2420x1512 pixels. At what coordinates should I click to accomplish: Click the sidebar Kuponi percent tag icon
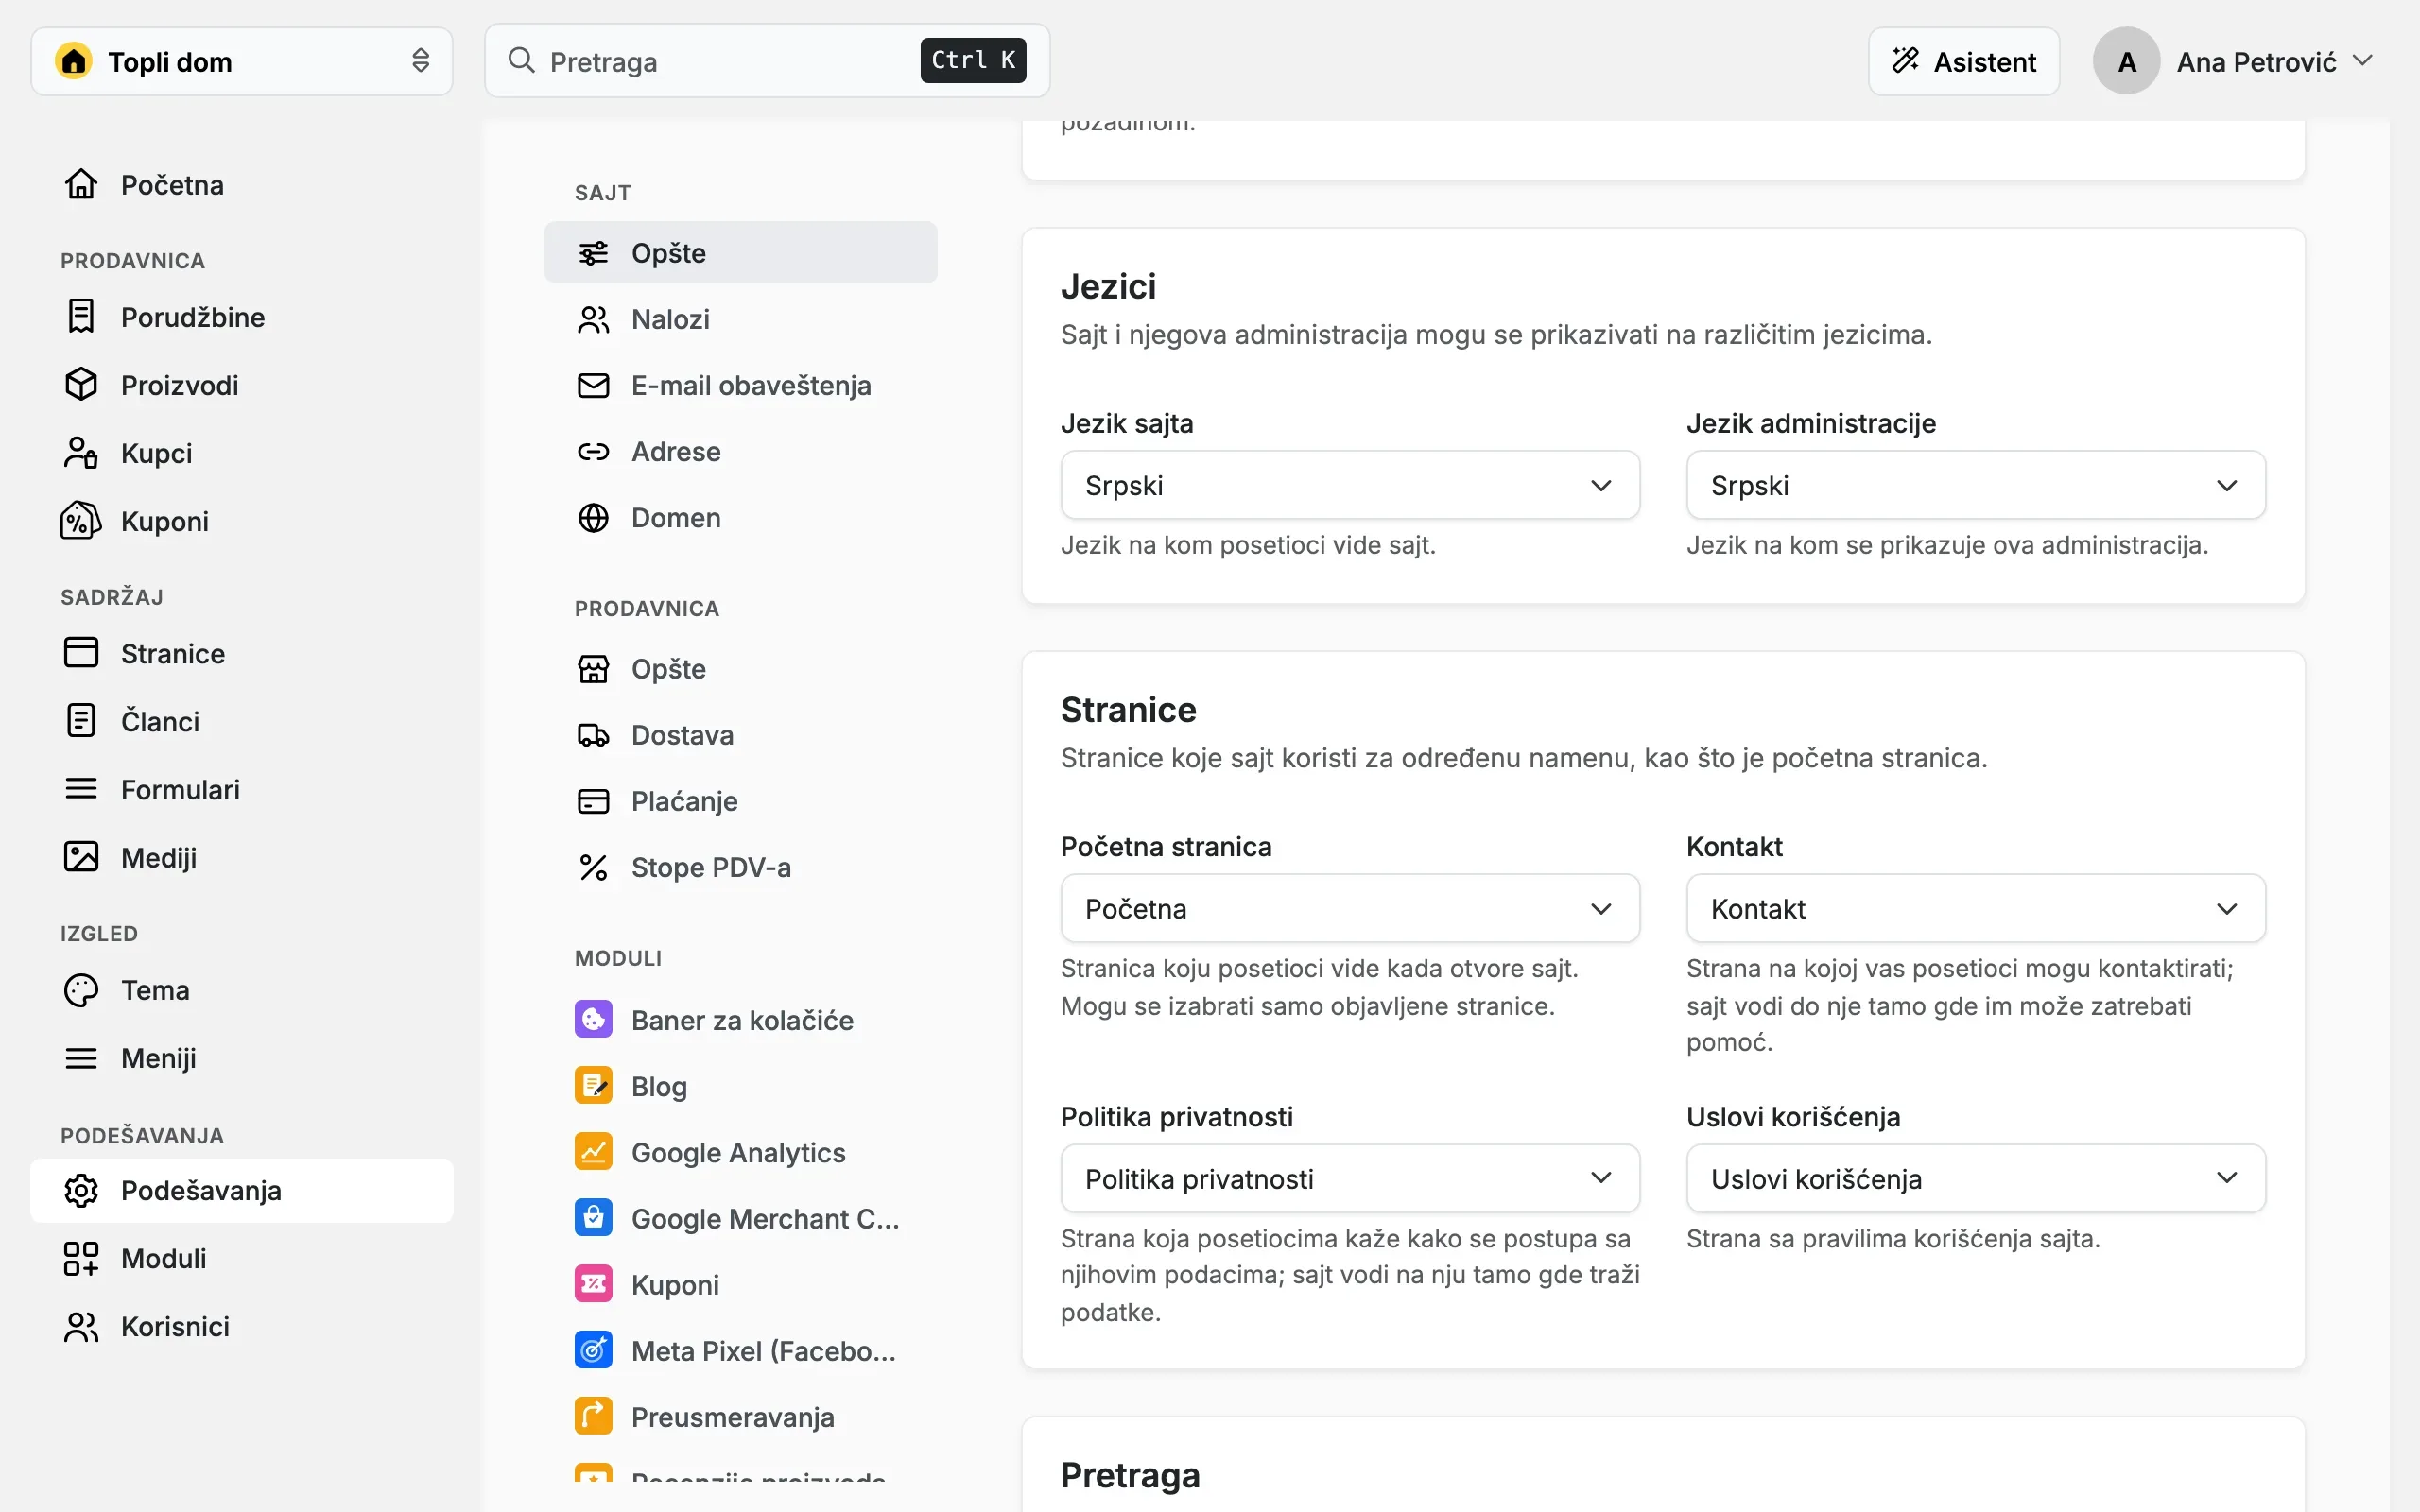pyautogui.click(x=81, y=521)
